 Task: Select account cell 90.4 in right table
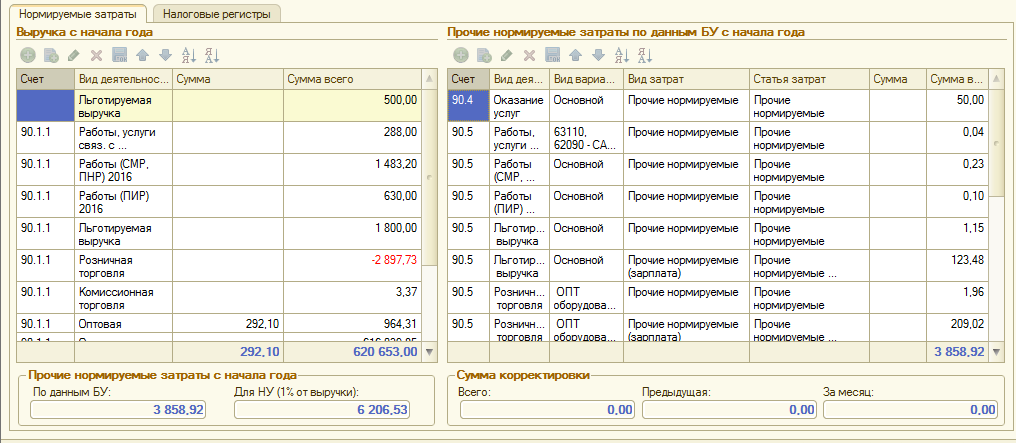pyautogui.click(x=468, y=105)
